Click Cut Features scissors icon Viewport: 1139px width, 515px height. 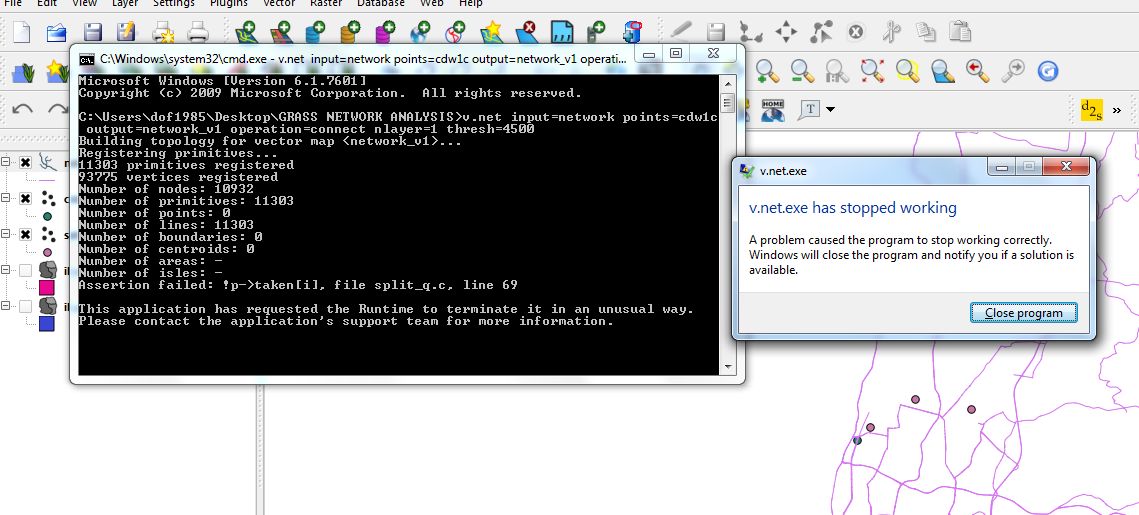pyautogui.click(x=891, y=32)
